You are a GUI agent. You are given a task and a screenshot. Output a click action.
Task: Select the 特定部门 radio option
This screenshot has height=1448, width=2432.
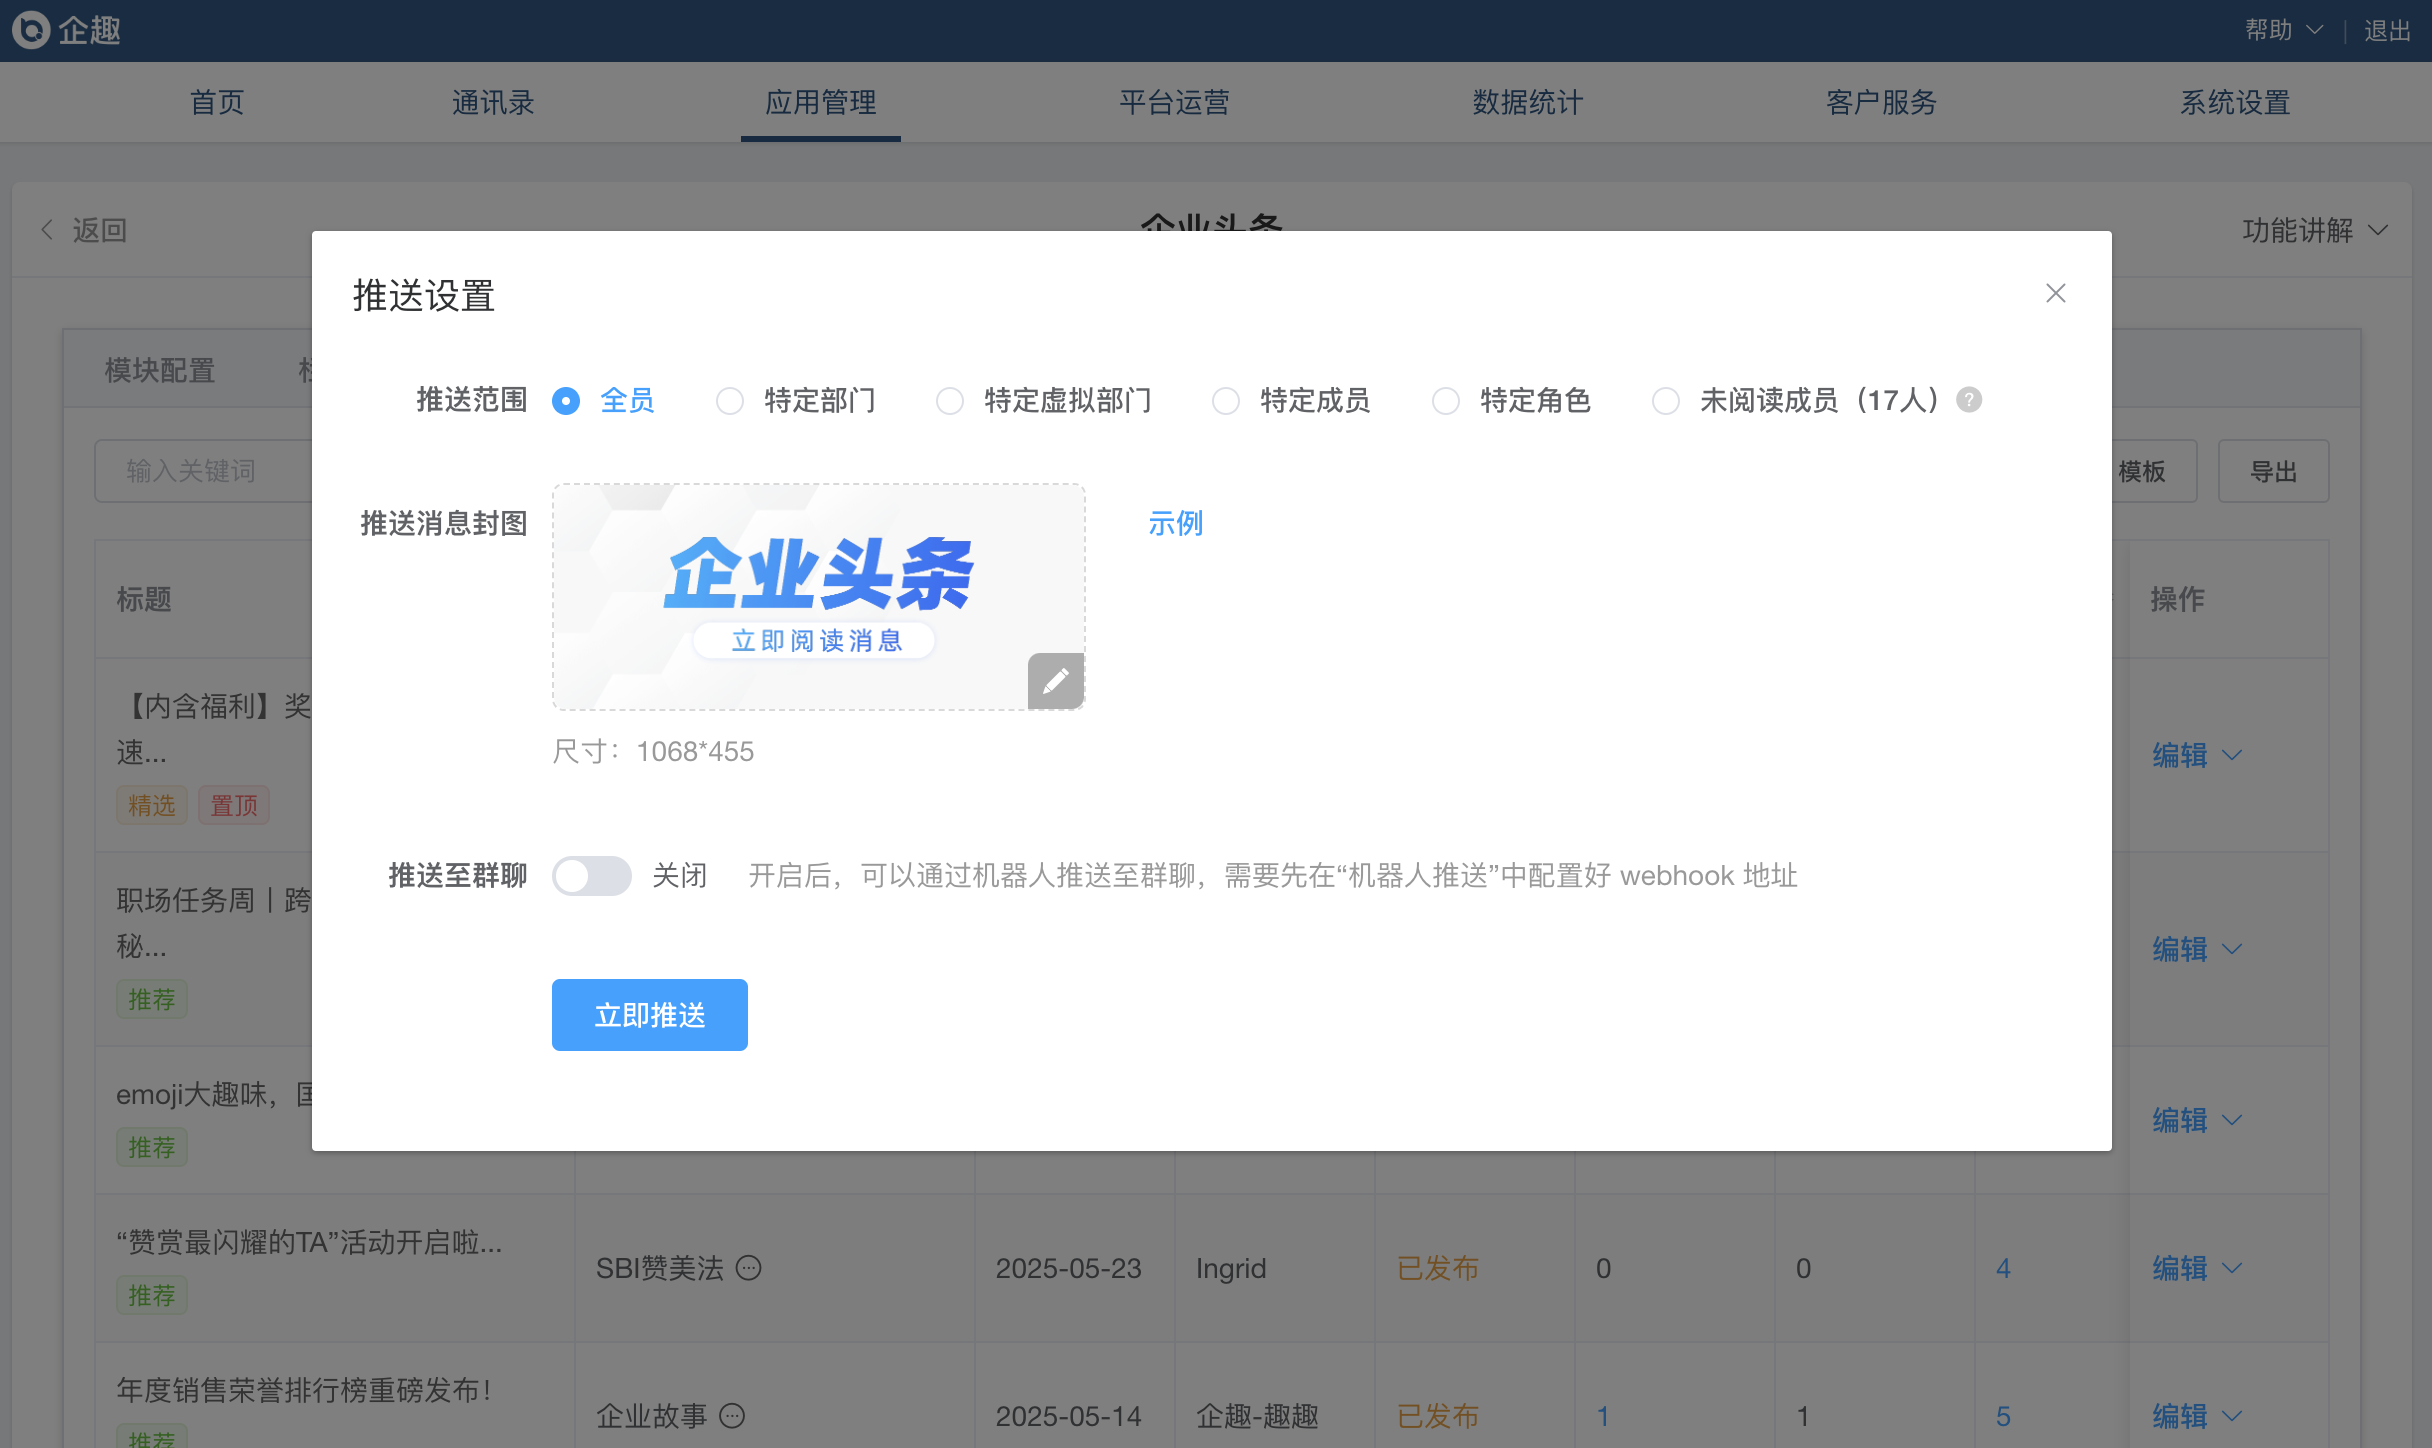[x=730, y=401]
